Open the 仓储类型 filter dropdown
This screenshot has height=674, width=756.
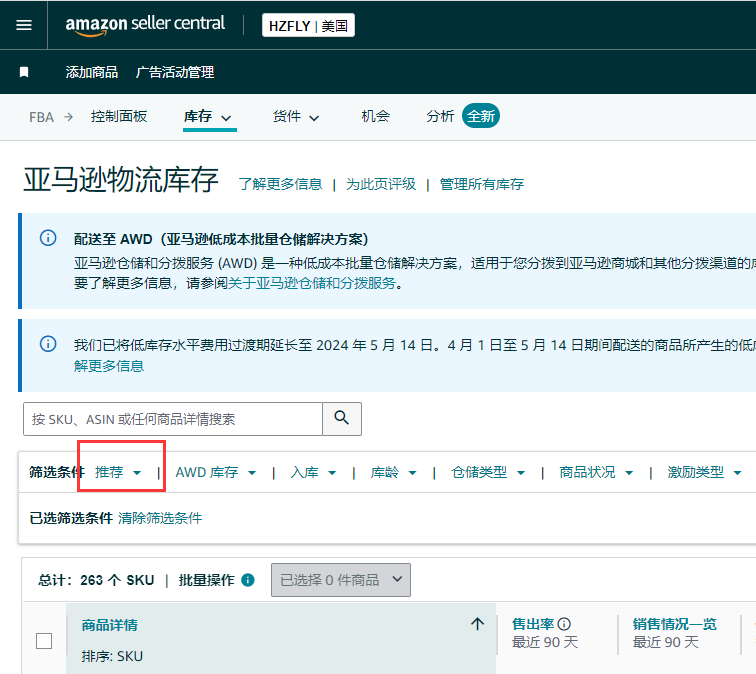click(488, 472)
